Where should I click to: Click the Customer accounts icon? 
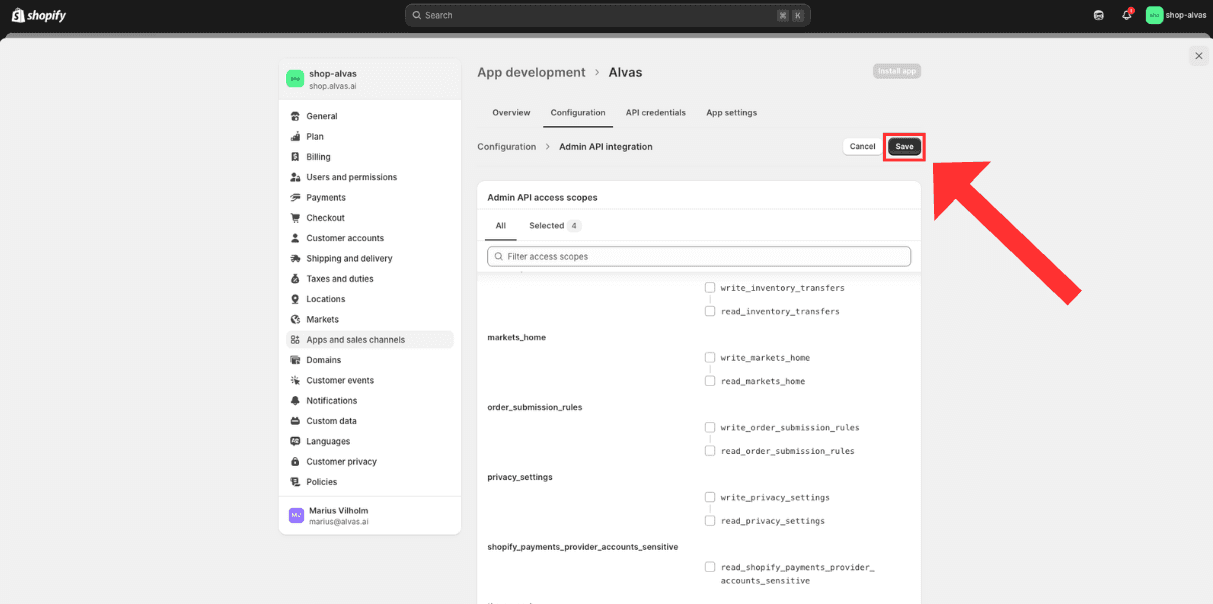295,238
